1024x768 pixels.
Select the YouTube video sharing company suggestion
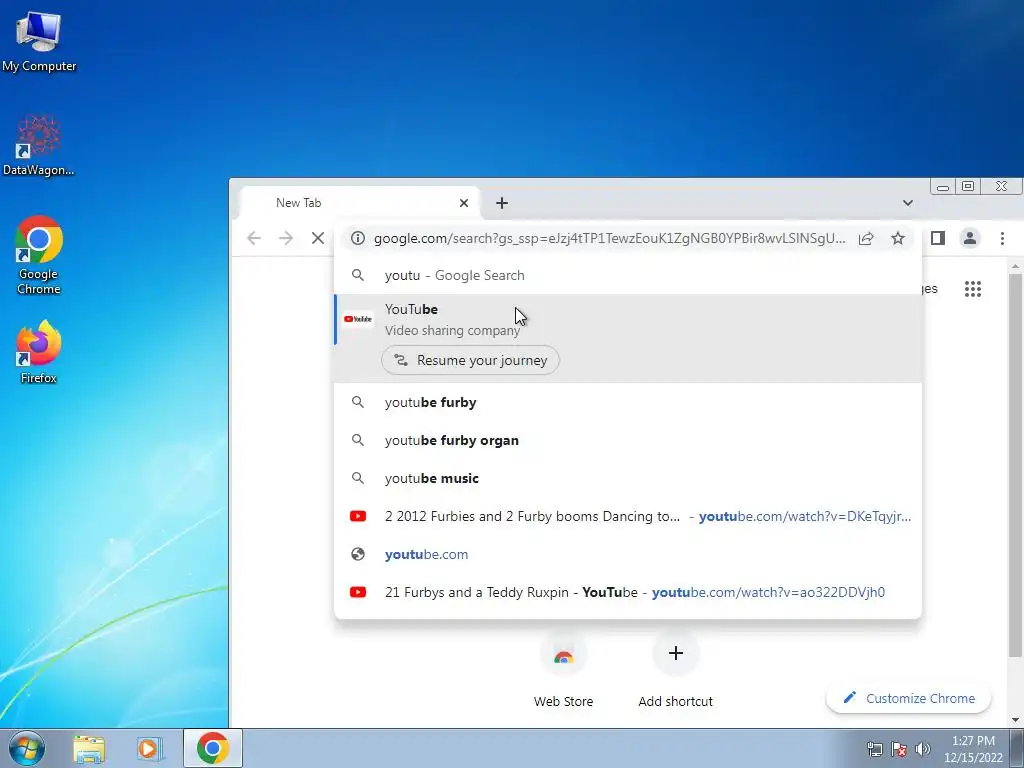point(628,320)
